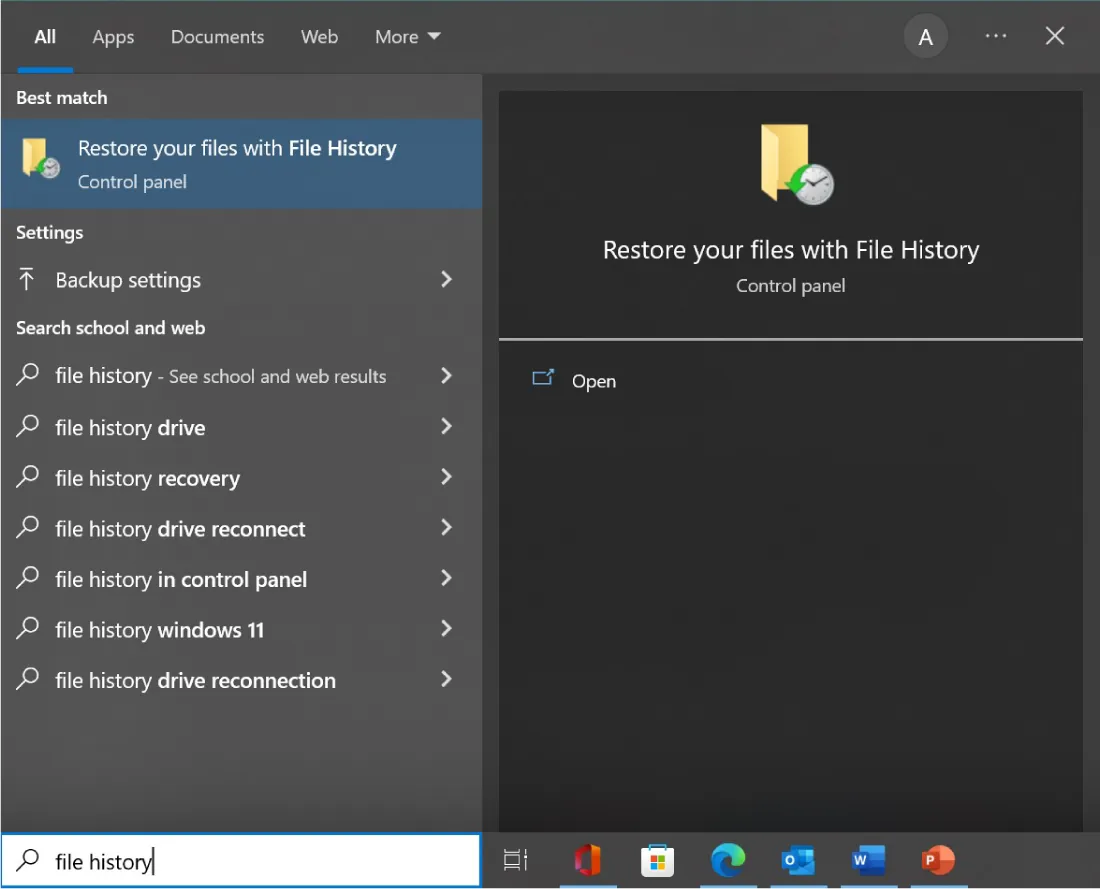
Task: Start Outlook from the taskbar
Action: pyautogui.click(x=798, y=860)
